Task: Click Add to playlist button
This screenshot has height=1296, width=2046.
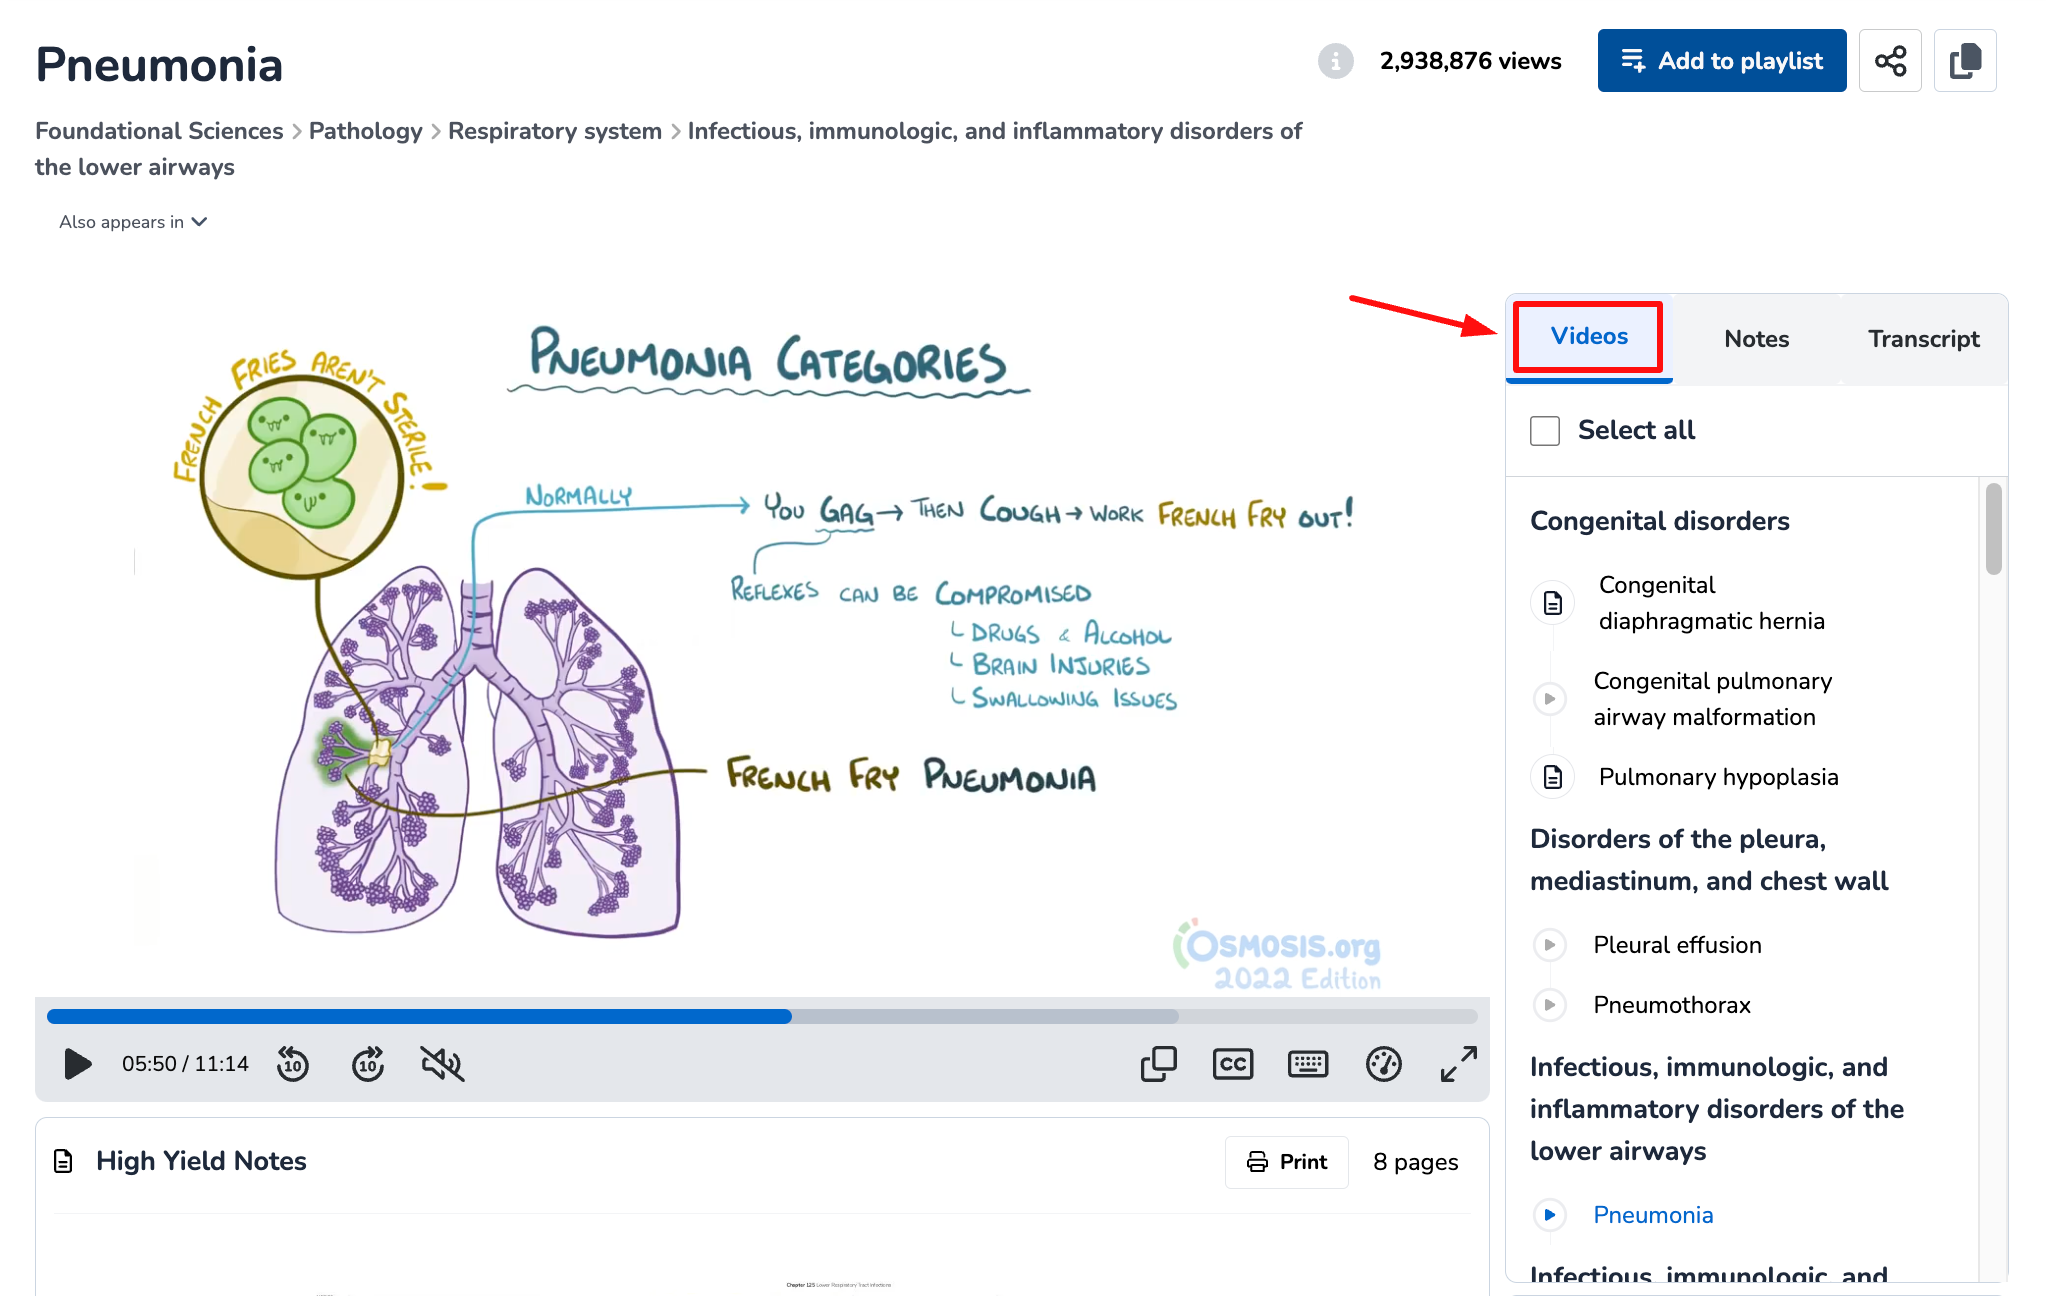Action: 1721,61
